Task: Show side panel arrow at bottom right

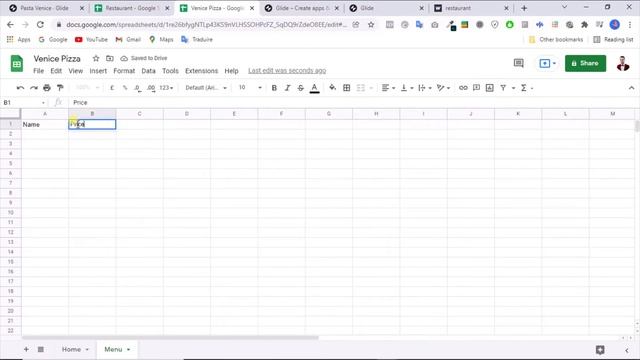Action: (x=627, y=350)
